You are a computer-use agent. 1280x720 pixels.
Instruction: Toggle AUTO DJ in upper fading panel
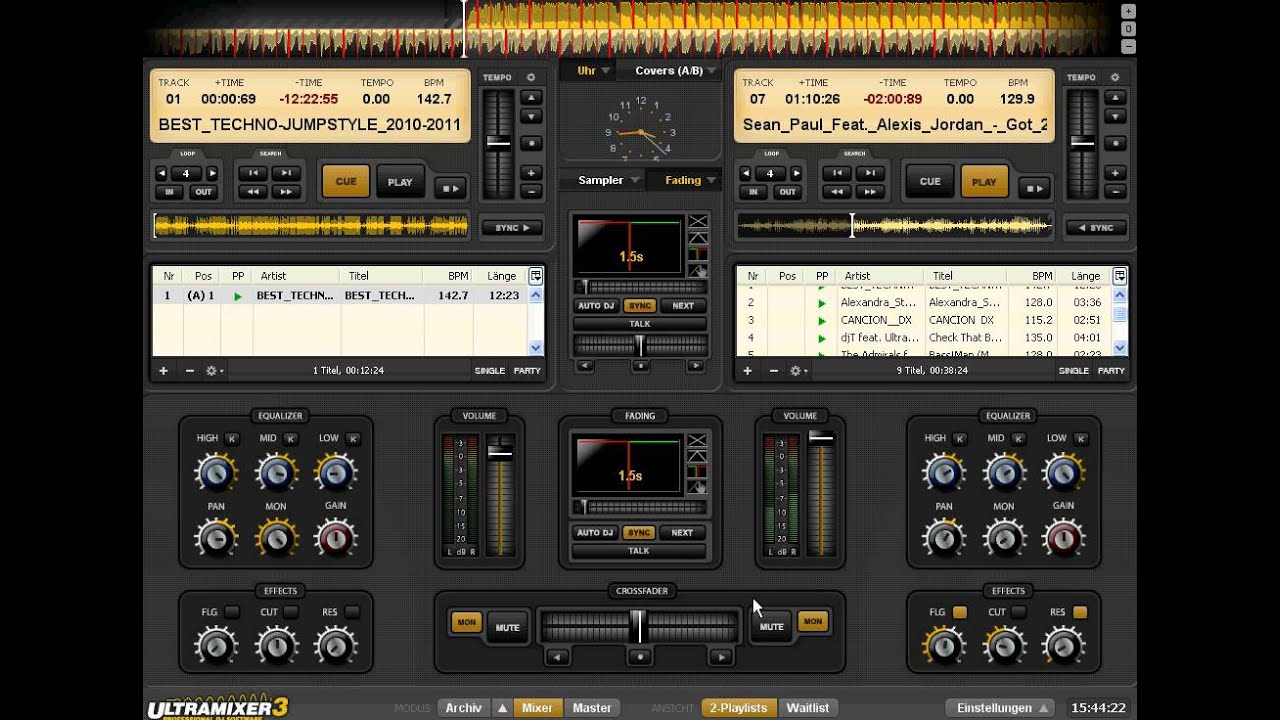click(x=596, y=306)
